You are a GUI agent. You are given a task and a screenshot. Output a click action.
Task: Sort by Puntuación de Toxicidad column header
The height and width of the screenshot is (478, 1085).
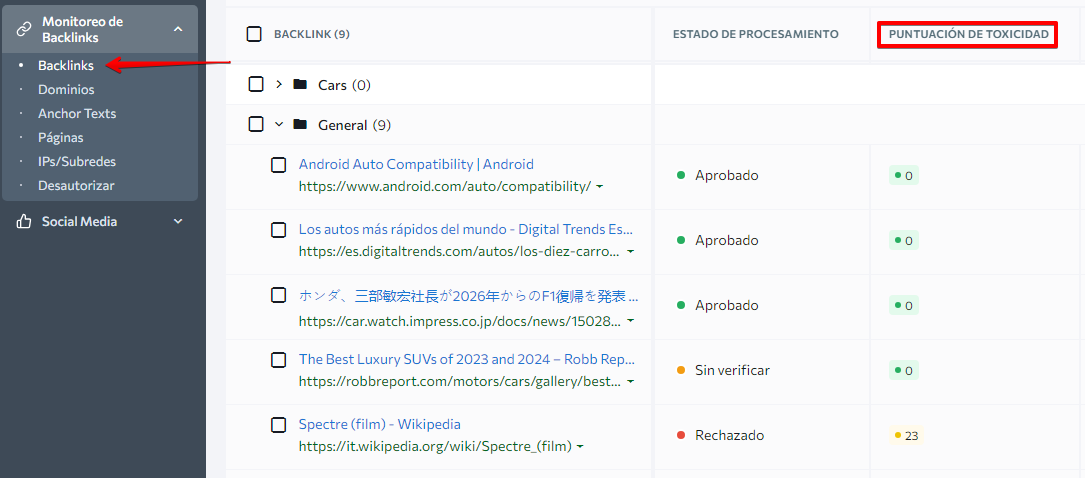(969, 34)
